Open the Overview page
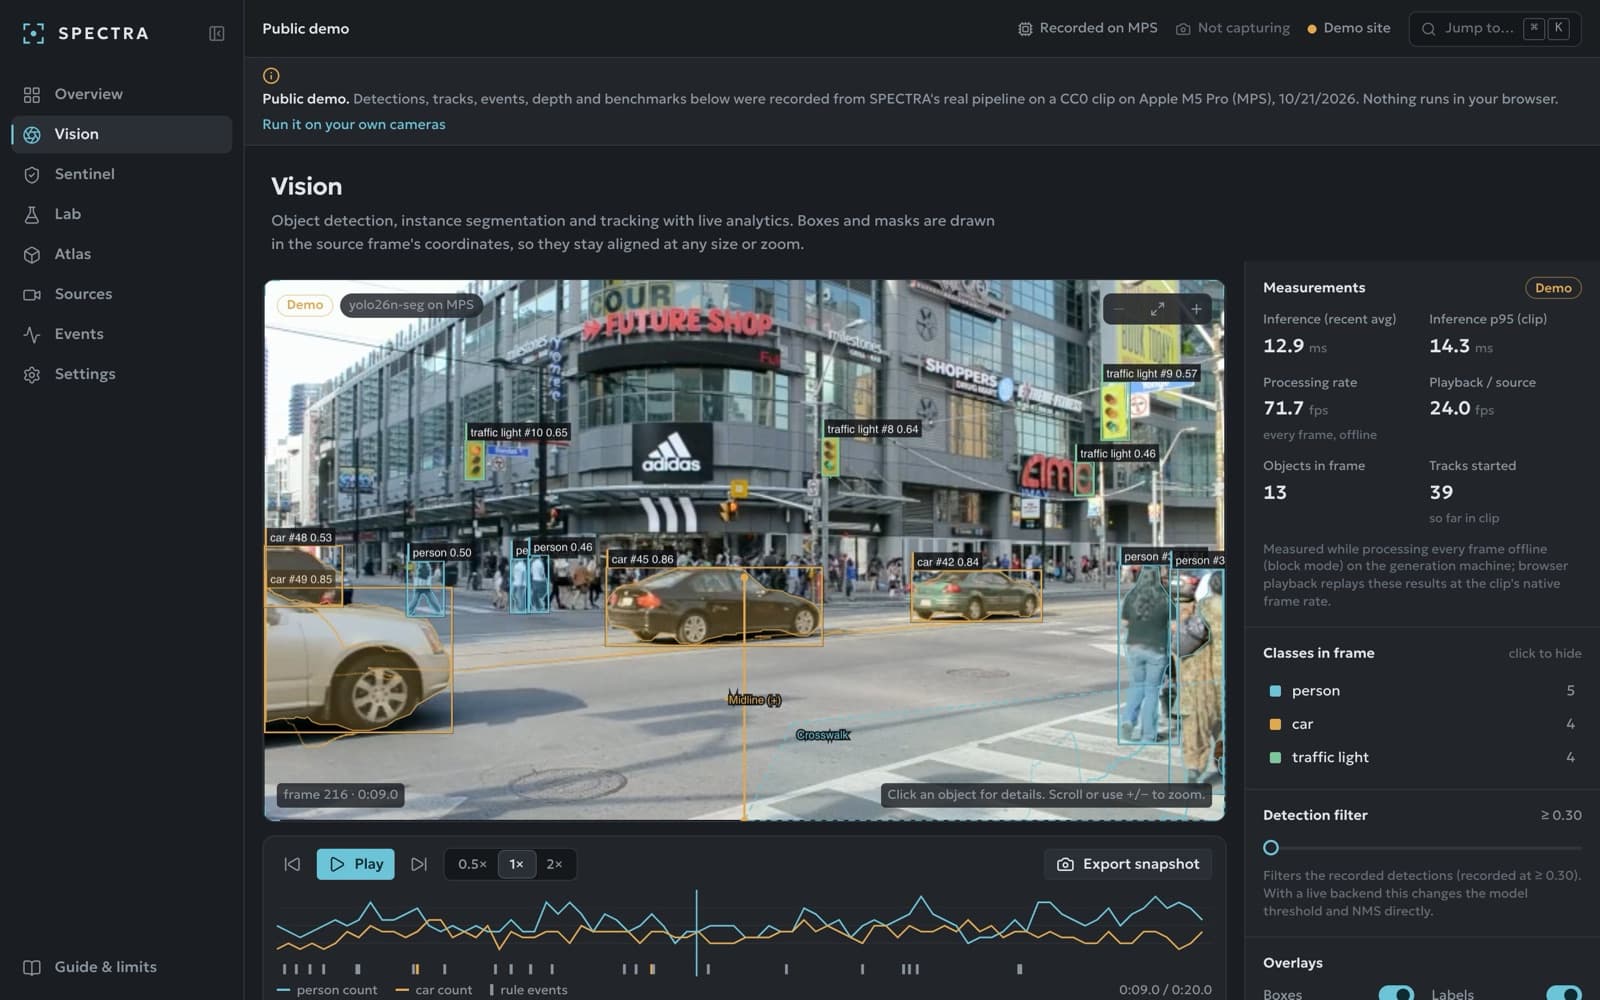 pyautogui.click(x=121, y=94)
